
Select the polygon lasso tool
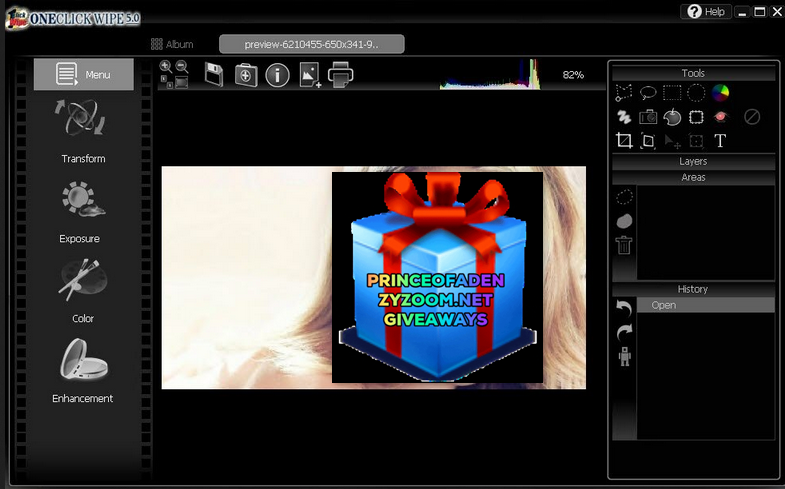pos(624,93)
